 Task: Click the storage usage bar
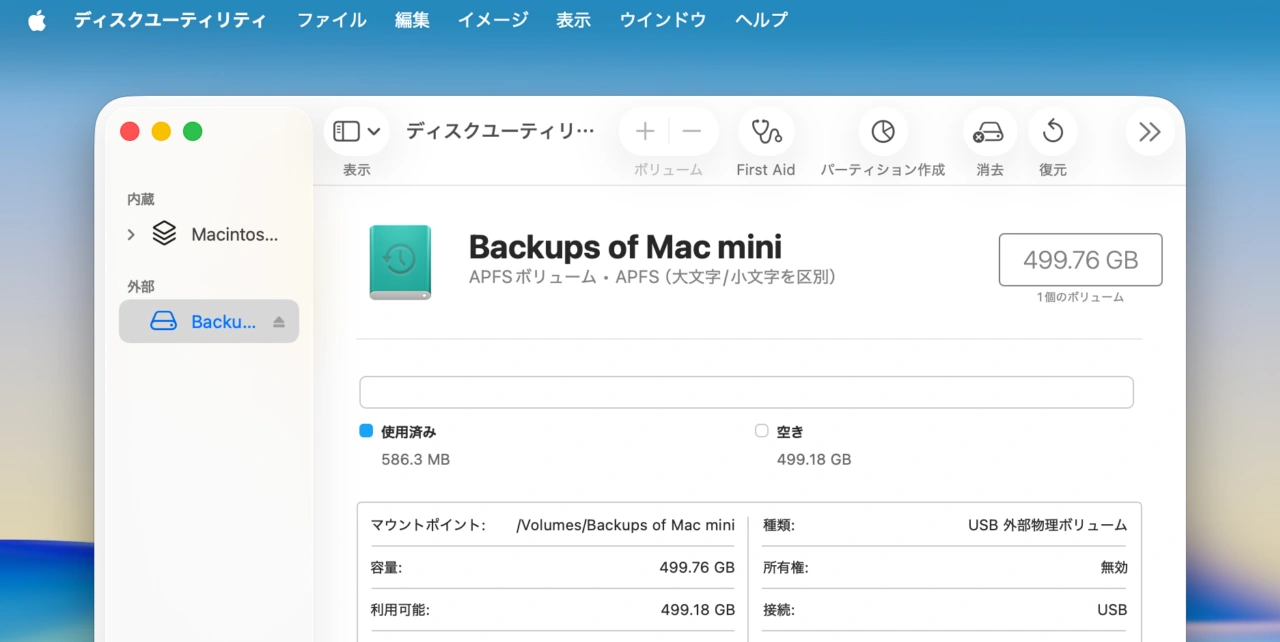pos(746,391)
